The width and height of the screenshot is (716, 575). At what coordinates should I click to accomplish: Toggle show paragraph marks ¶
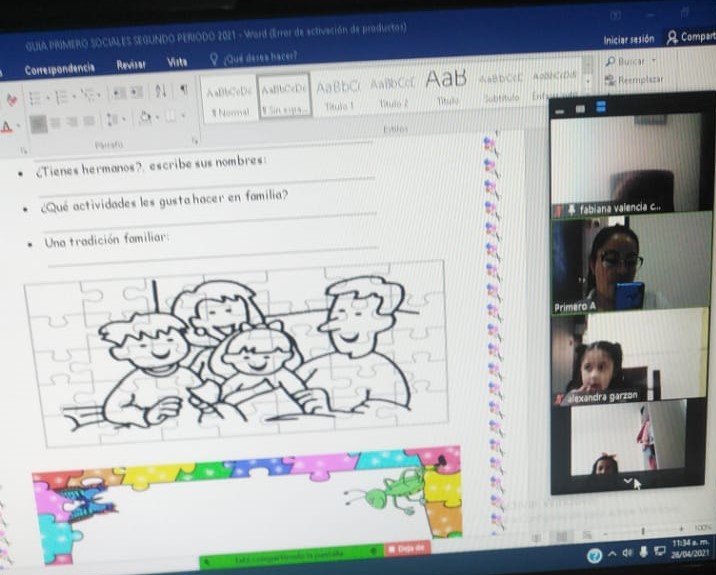(x=184, y=90)
